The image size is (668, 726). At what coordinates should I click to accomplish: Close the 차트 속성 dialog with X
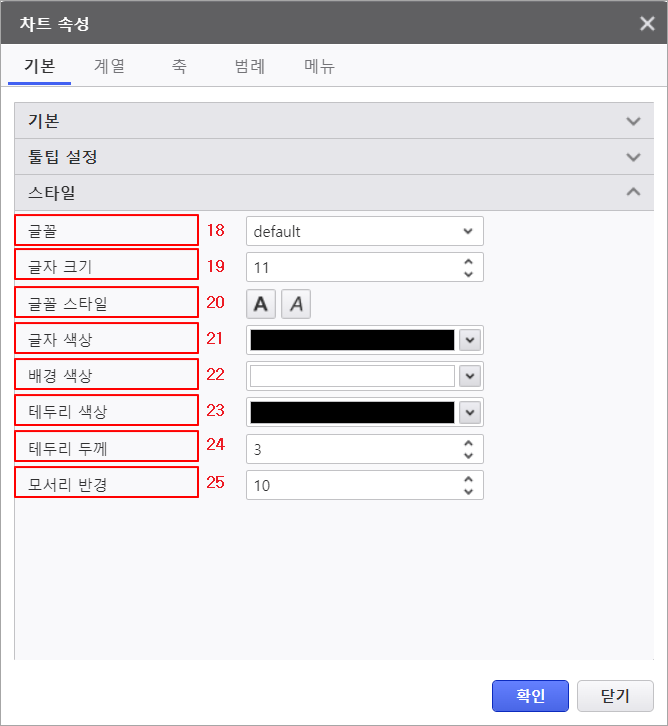[x=647, y=23]
